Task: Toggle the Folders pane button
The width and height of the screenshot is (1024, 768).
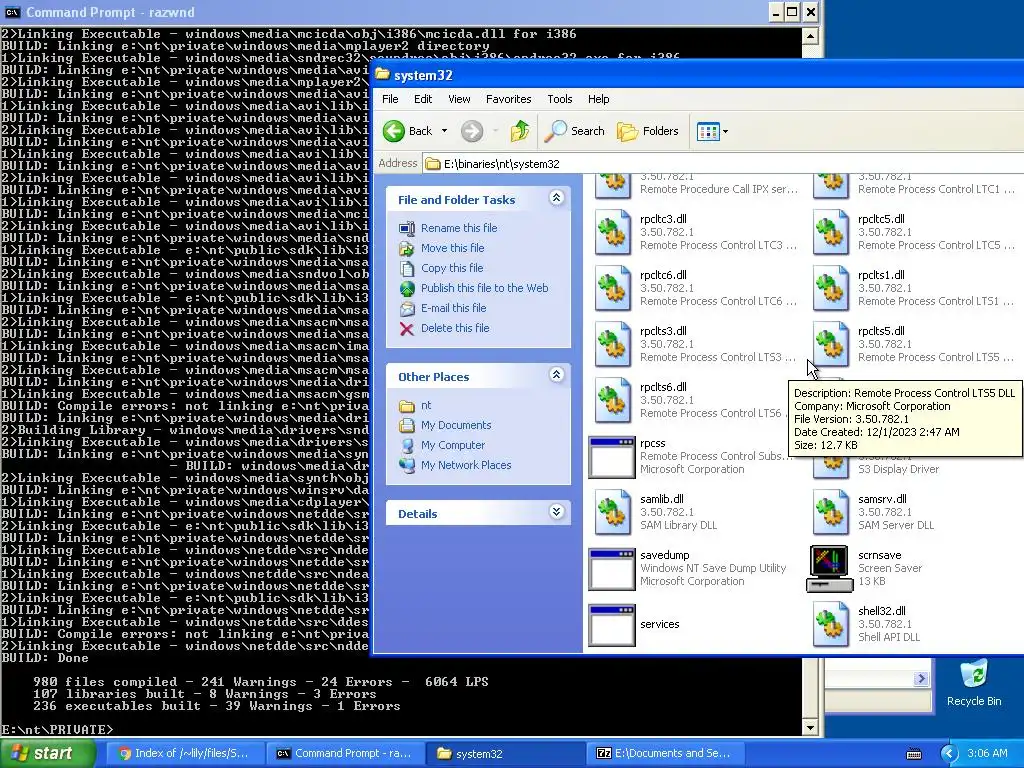Action: 648,131
